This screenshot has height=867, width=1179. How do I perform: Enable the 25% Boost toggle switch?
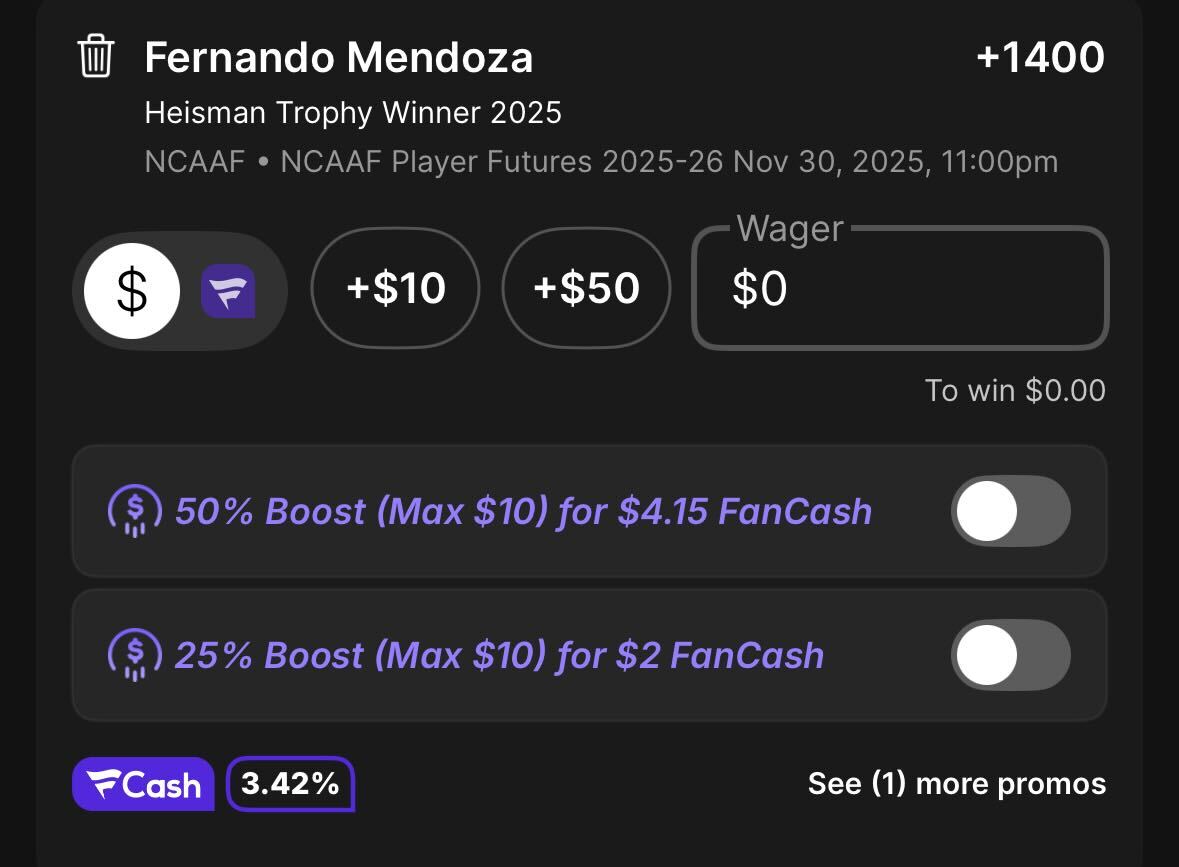[x=1010, y=655]
